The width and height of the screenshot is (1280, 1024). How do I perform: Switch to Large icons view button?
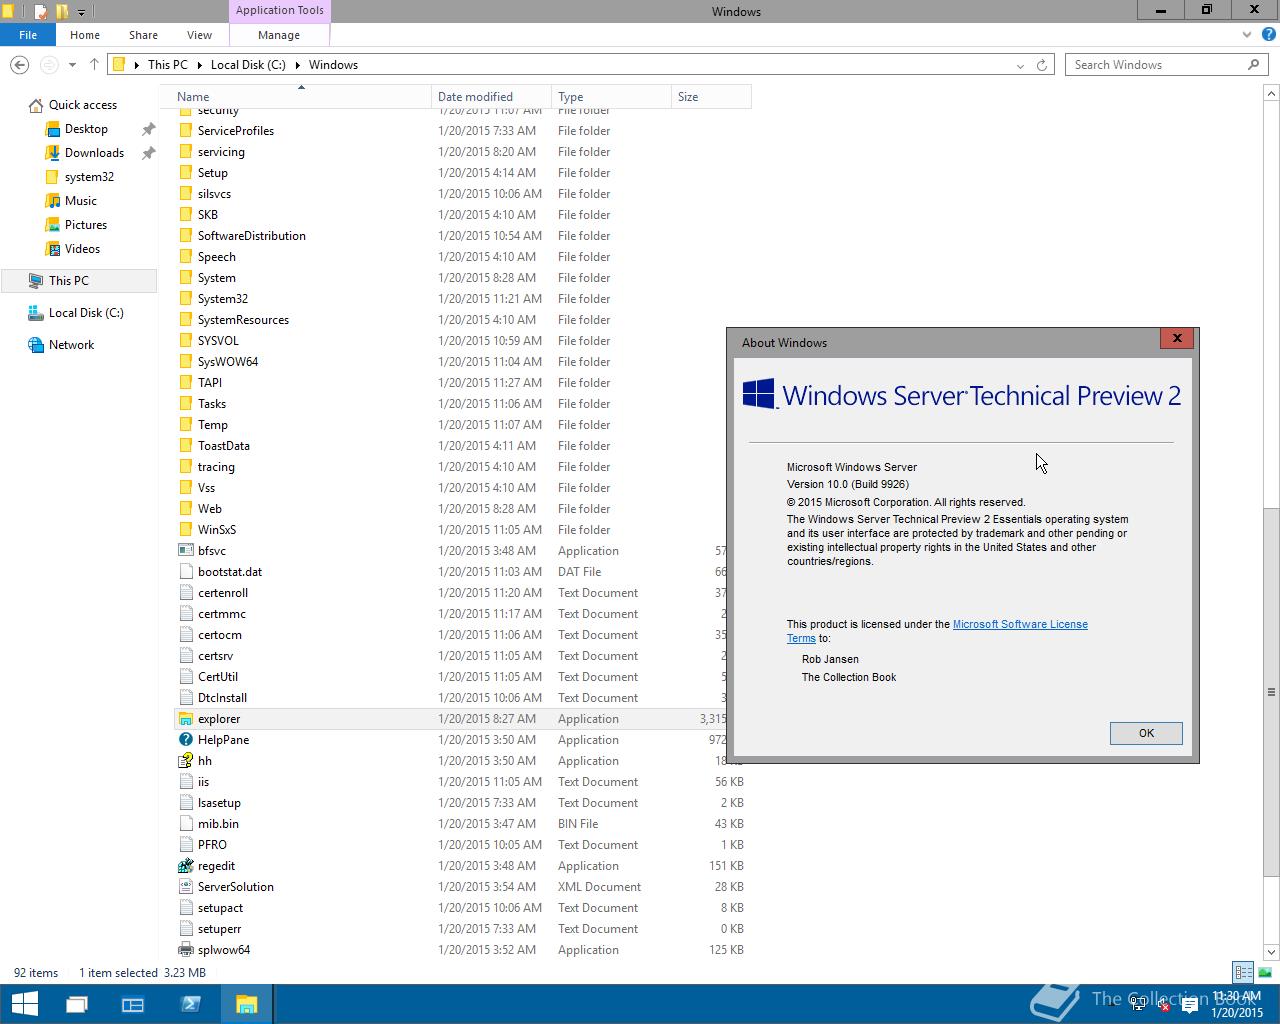pyautogui.click(x=1264, y=972)
